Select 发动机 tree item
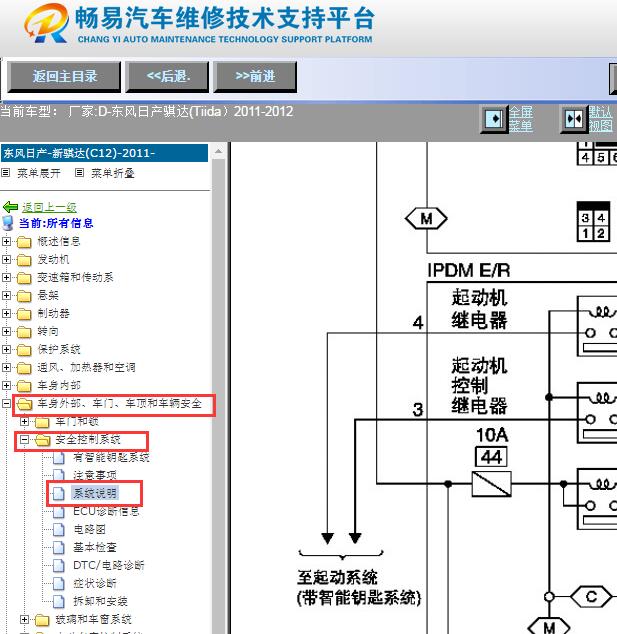This screenshot has width=617, height=634. coord(53,259)
